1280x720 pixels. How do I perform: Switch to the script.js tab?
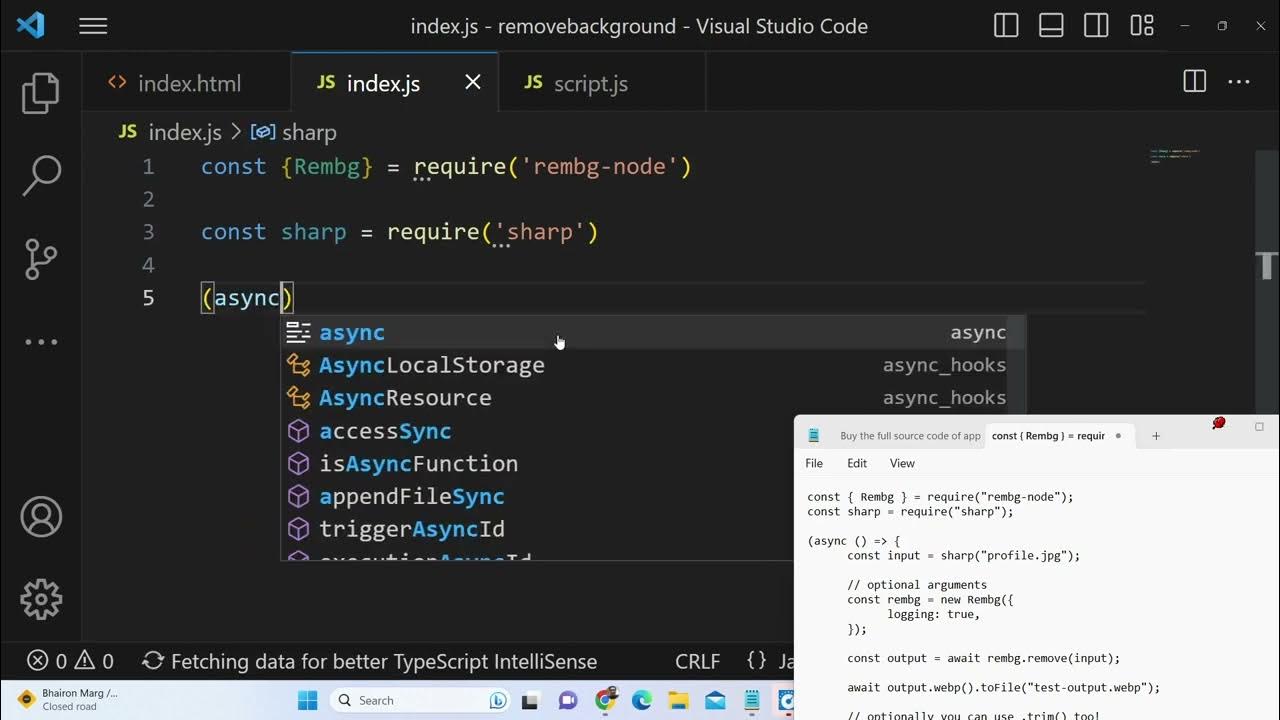point(590,83)
